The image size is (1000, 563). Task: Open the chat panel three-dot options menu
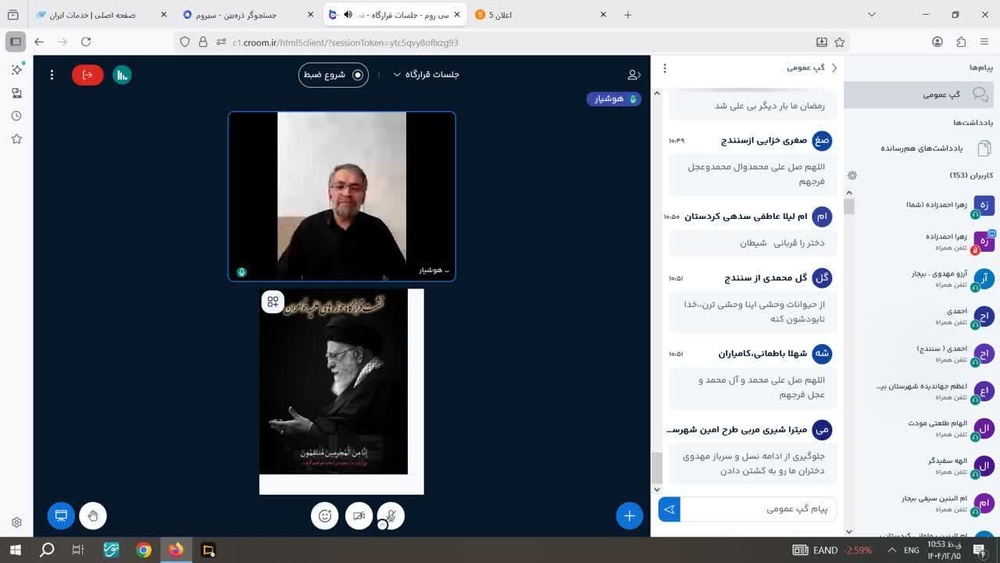tap(664, 68)
